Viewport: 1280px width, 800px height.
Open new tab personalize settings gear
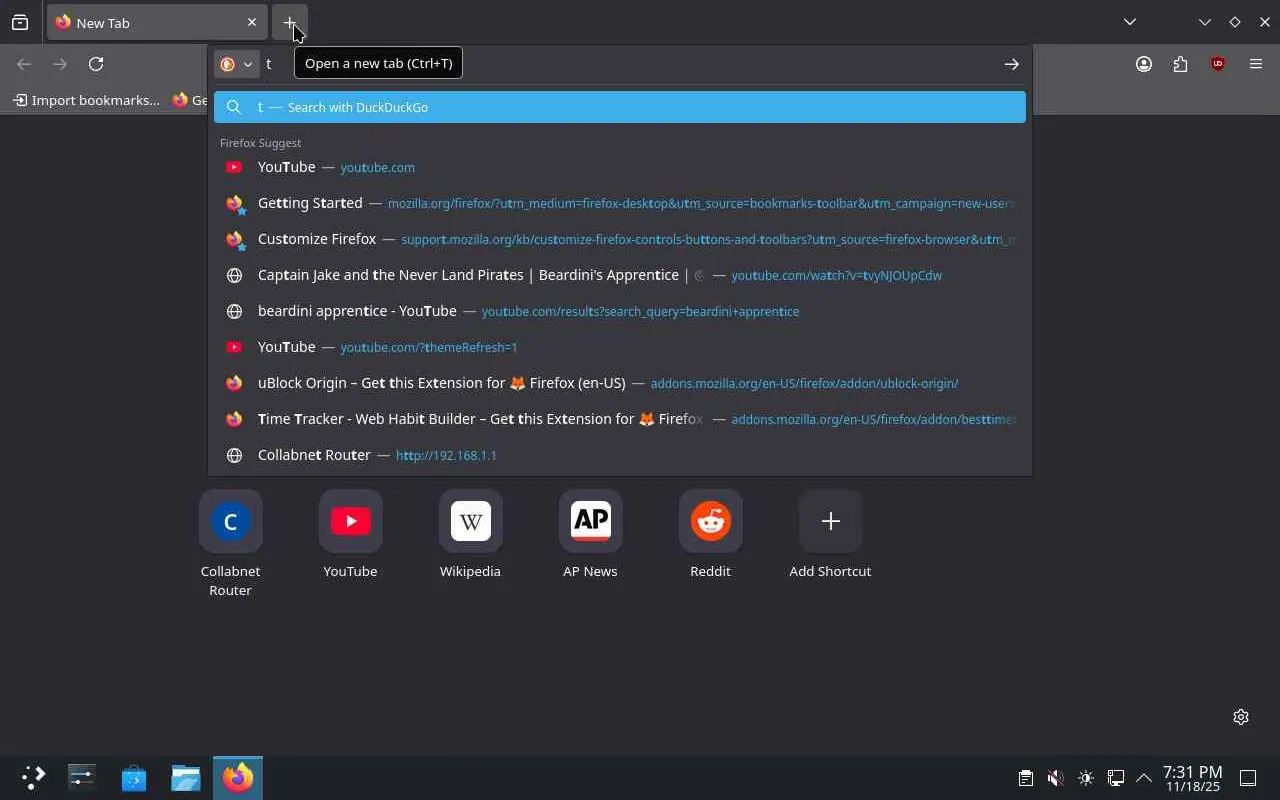tap(1241, 717)
